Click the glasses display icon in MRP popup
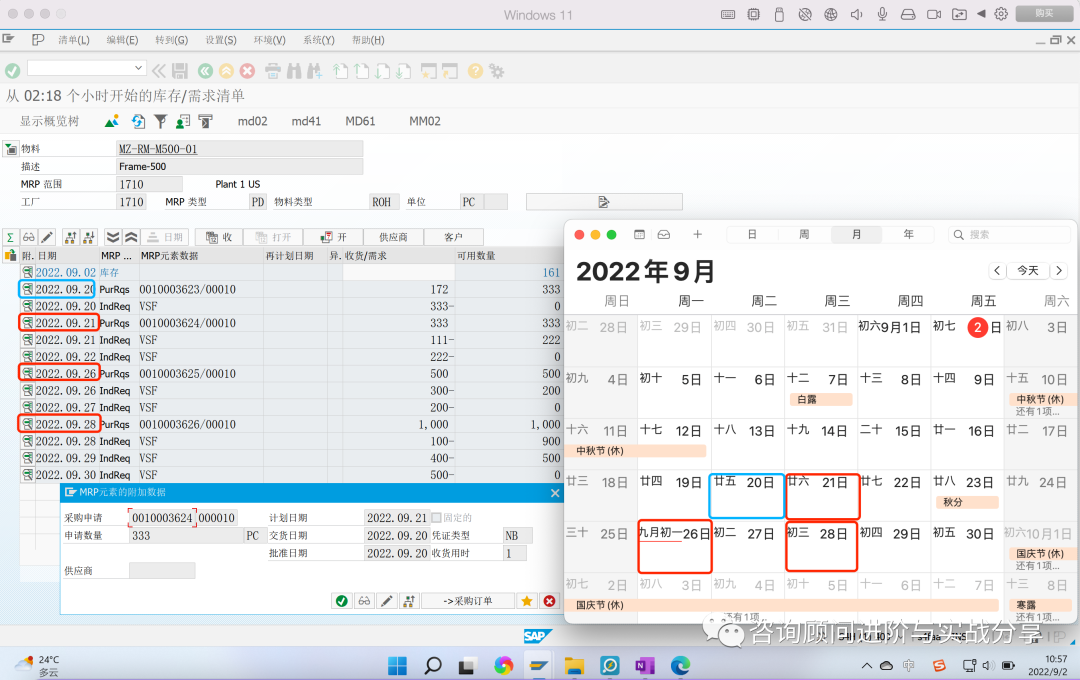 coord(364,601)
